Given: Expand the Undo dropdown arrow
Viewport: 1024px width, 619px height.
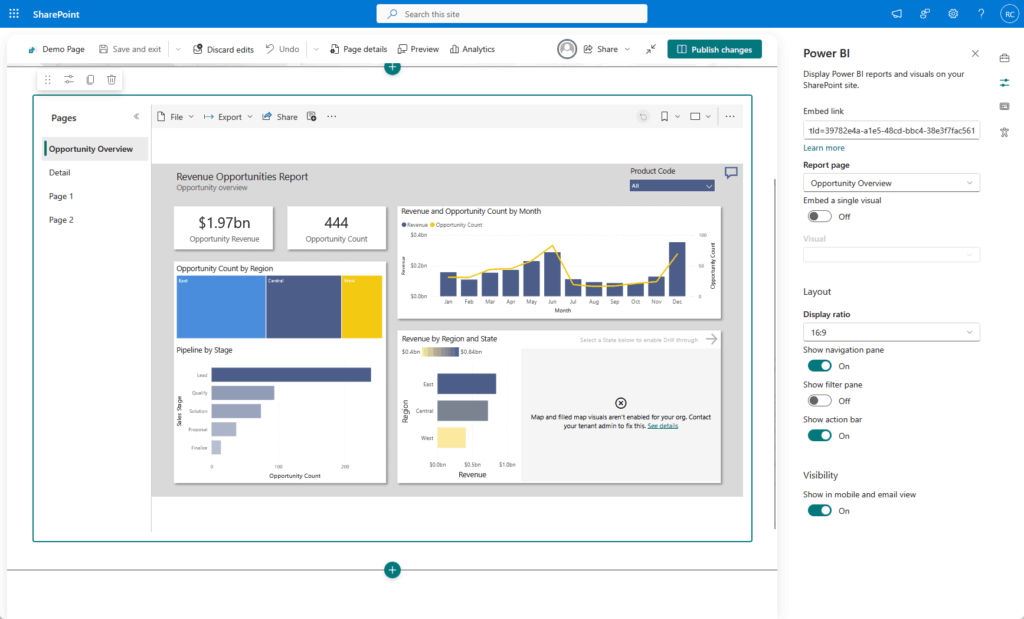Looking at the screenshot, I should [x=316, y=49].
